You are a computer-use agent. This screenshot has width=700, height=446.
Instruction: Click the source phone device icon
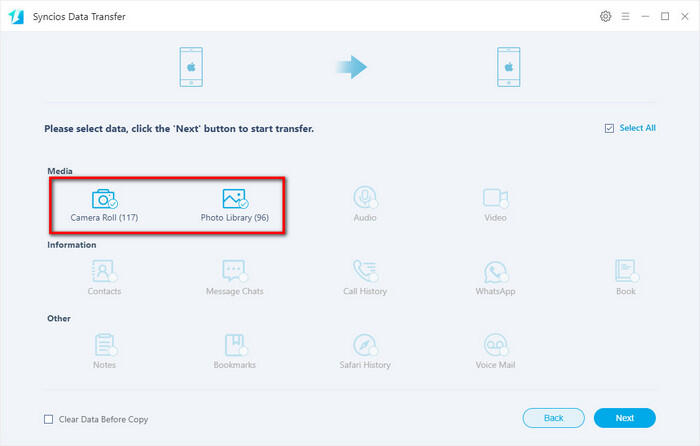pos(192,68)
